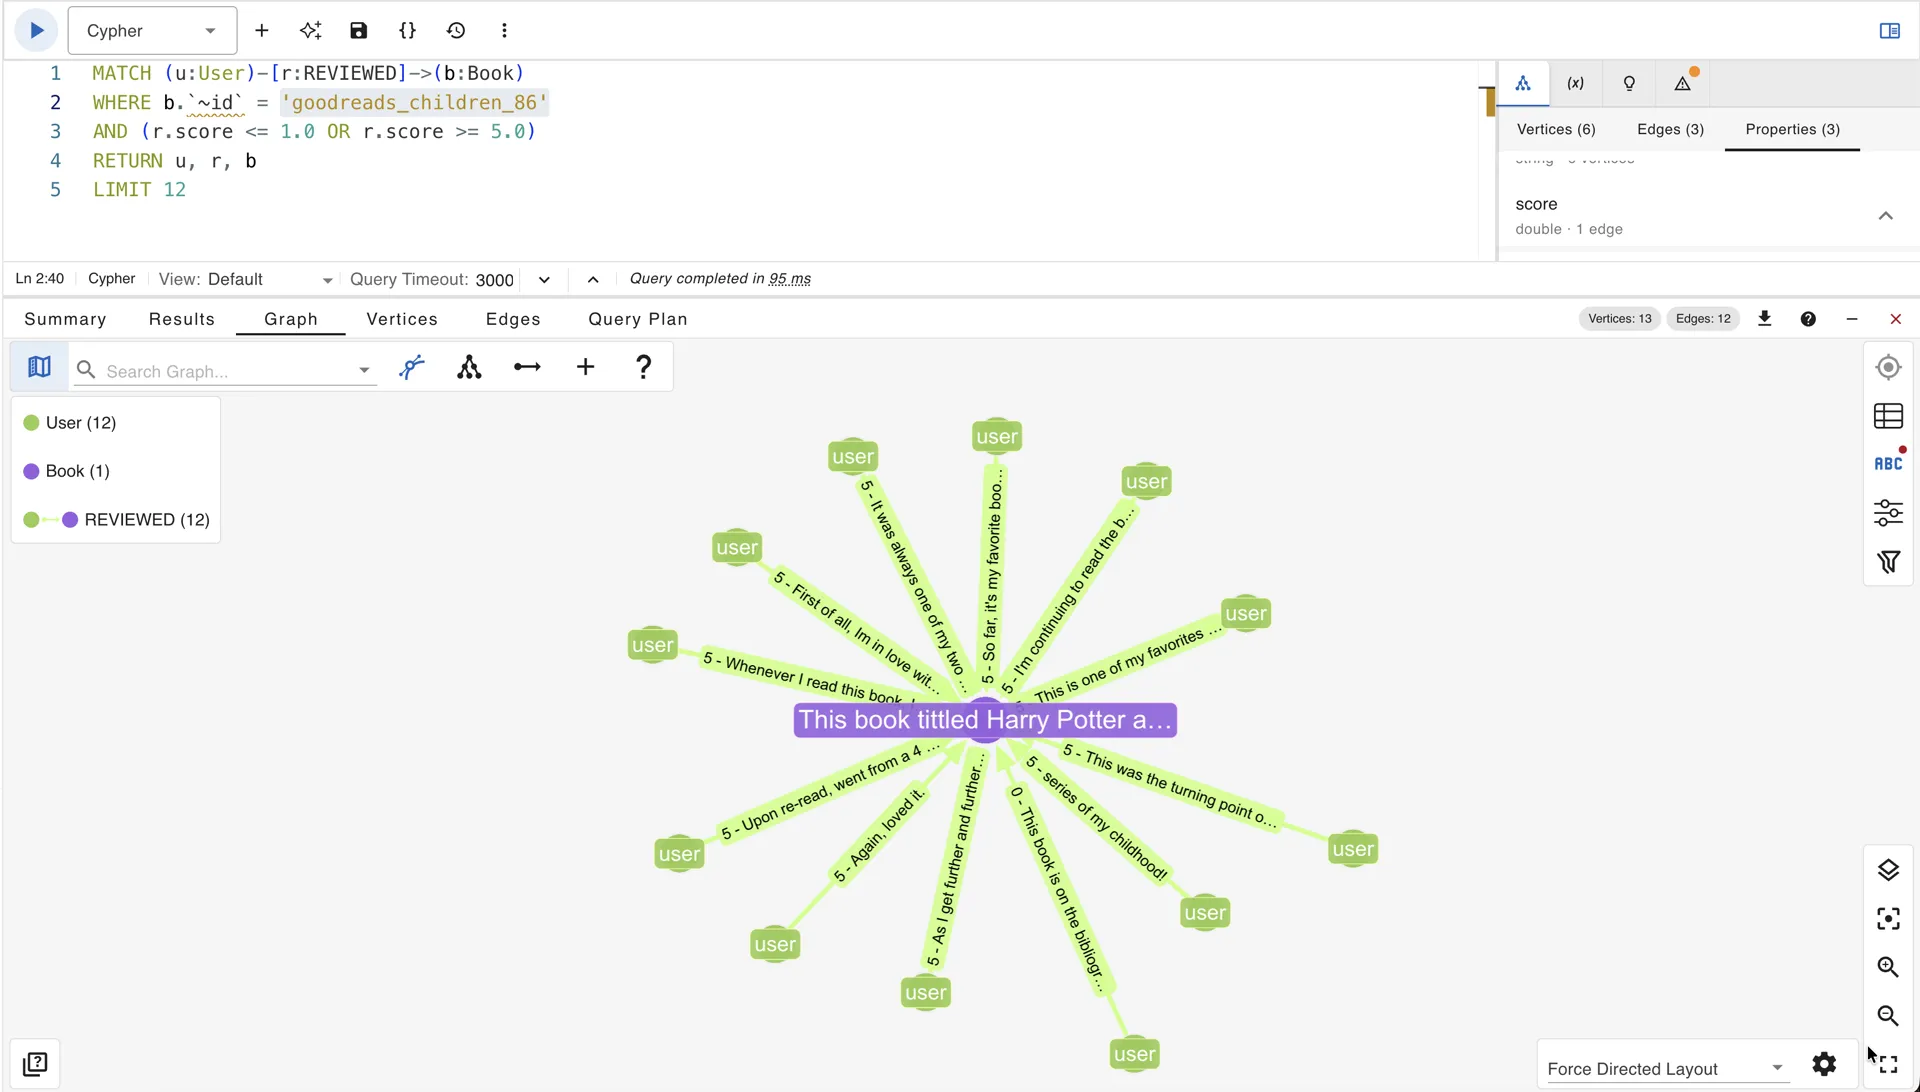
Task: Switch to the Results tab
Action: 182,319
